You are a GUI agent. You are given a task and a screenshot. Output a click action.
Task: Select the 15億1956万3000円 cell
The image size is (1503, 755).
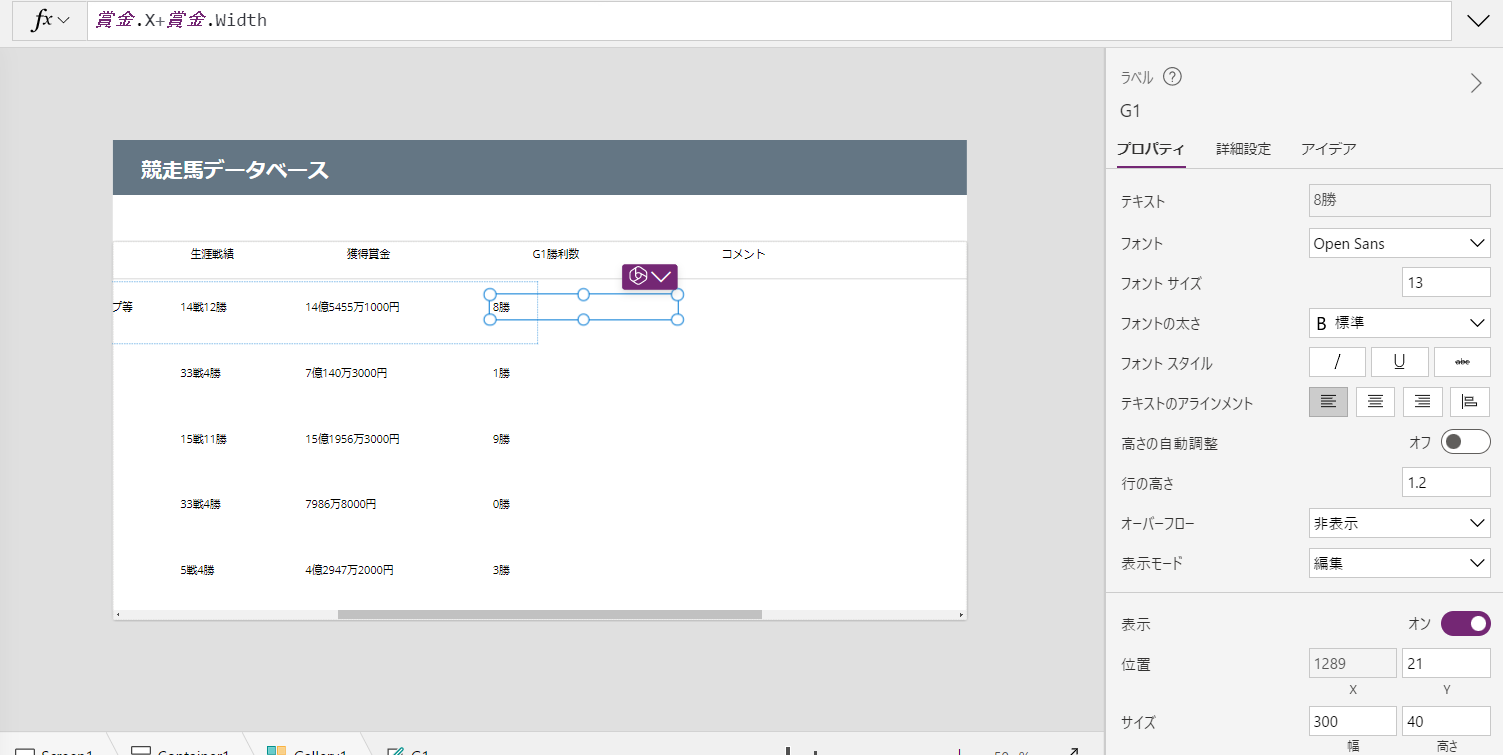[x=352, y=439]
